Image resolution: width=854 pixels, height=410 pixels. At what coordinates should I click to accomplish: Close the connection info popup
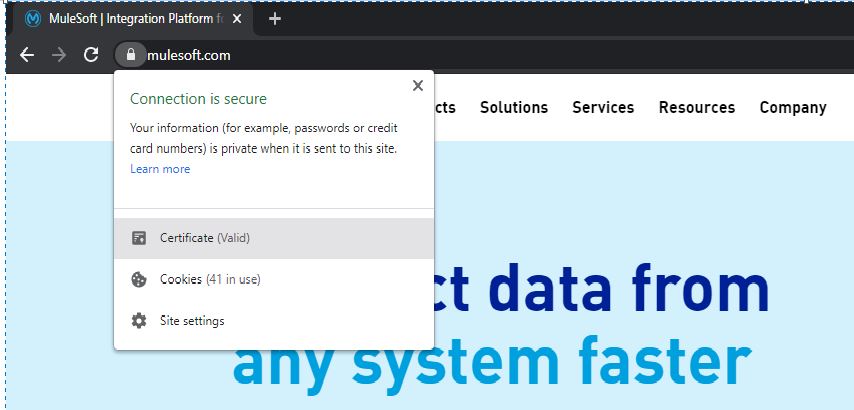pos(418,85)
